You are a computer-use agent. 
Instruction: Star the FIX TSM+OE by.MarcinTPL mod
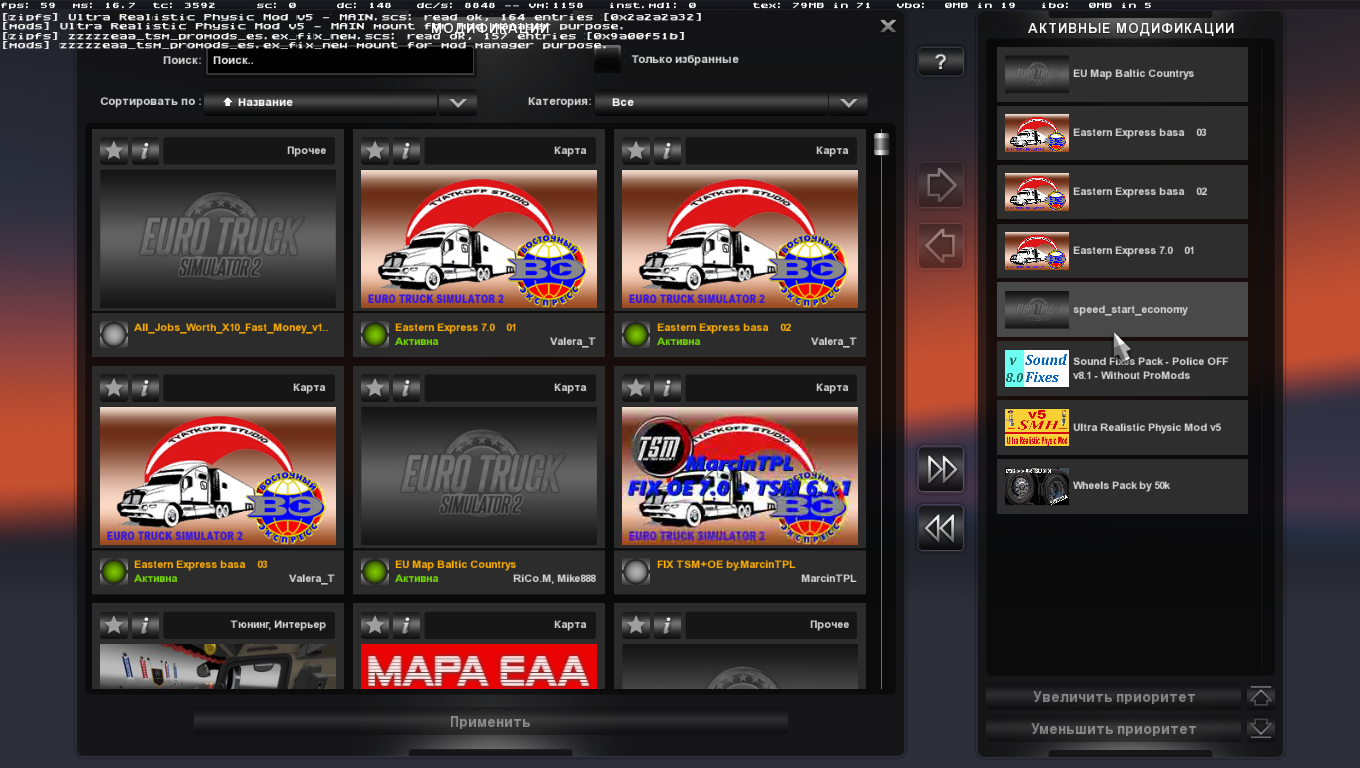pyautogui.click(x=636, y=388)
